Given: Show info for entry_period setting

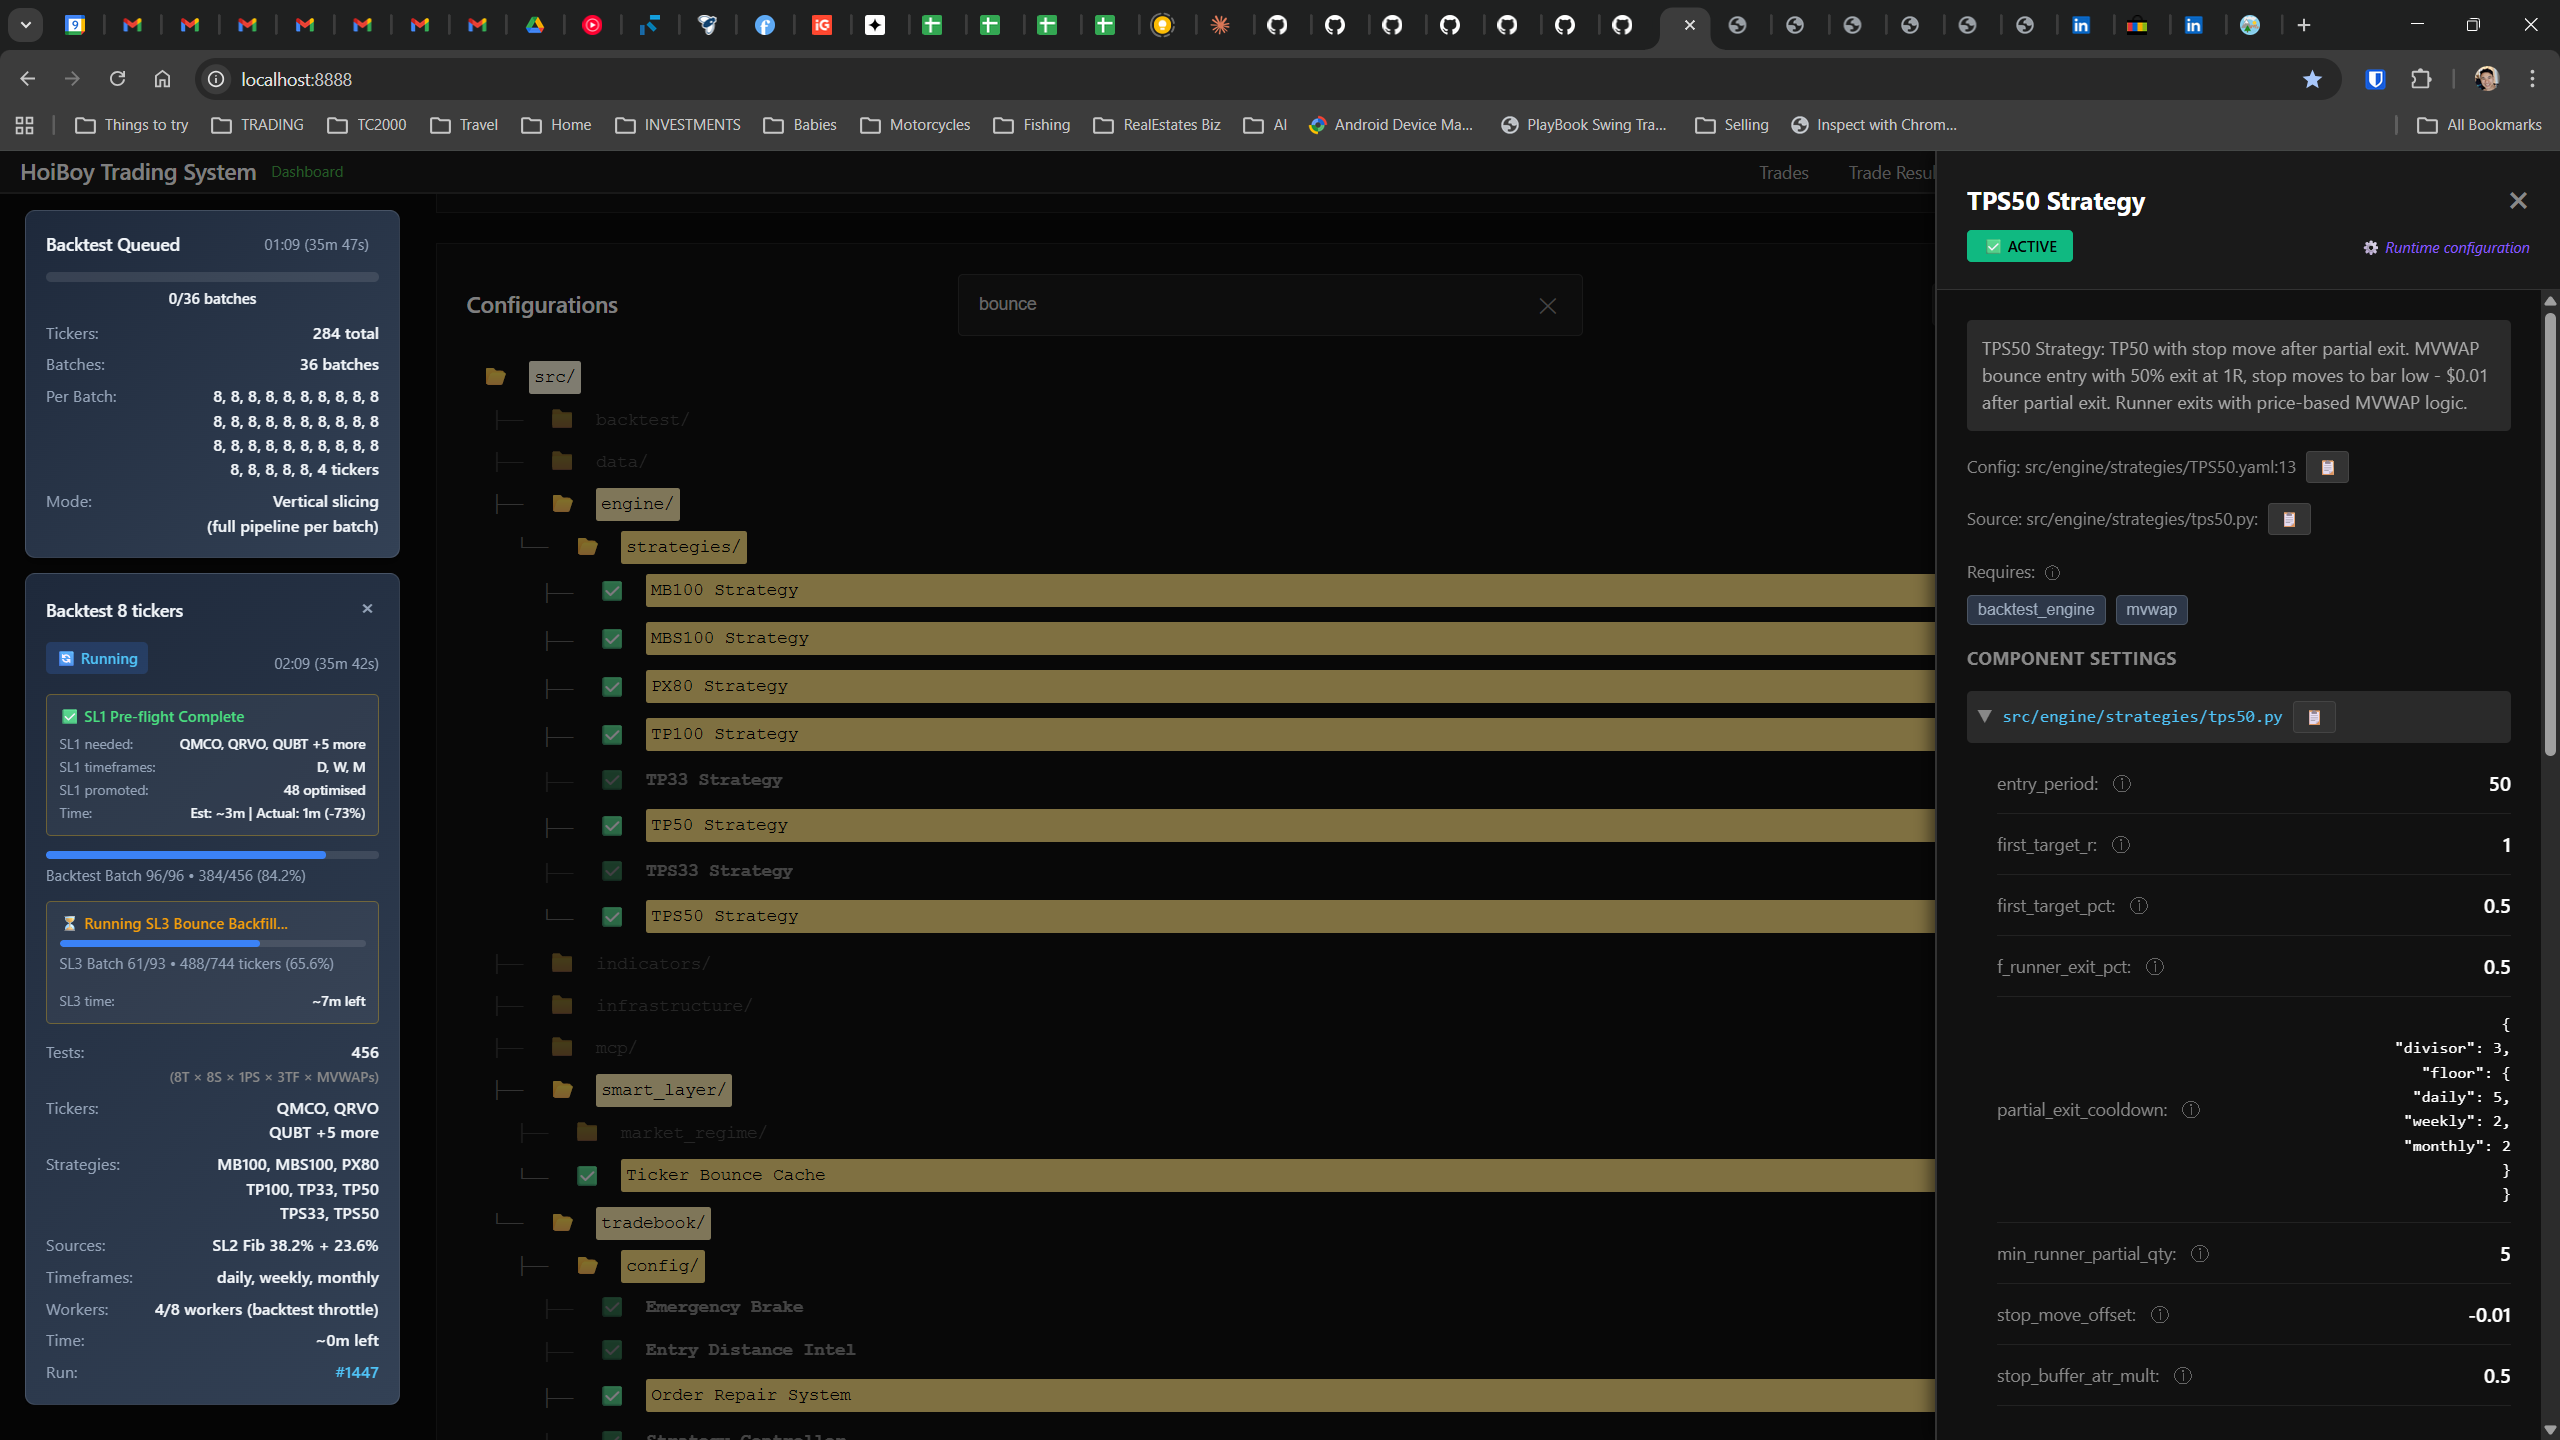Looking at the screenshot, I should coord(2122,784).
